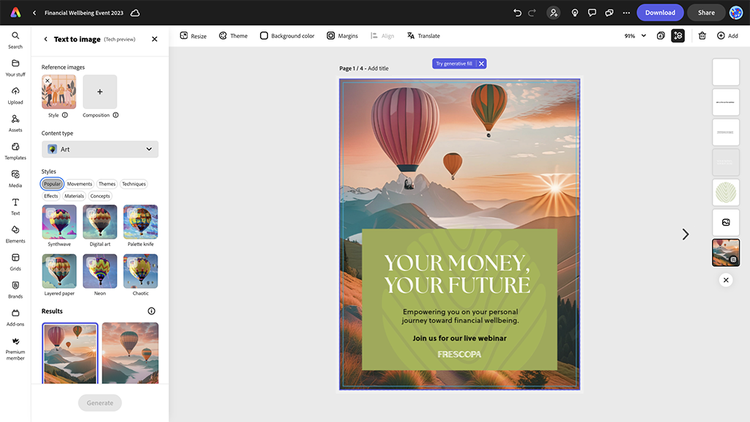
Task: Click the Translate toolbar option
Action: (423, 36)
